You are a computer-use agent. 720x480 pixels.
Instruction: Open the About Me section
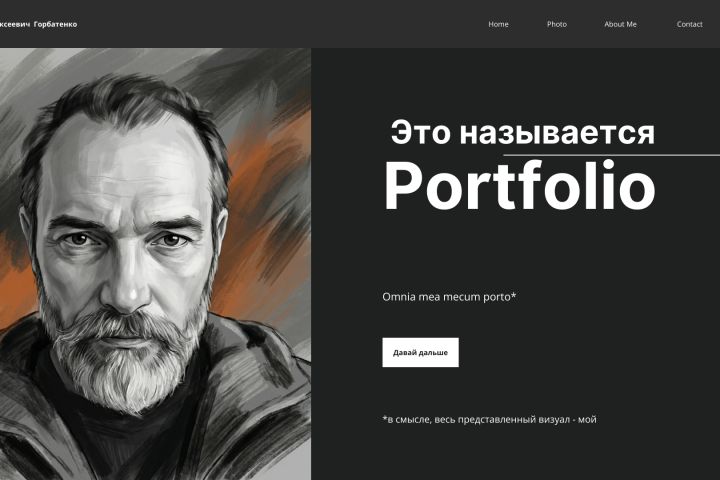point(620,24)
